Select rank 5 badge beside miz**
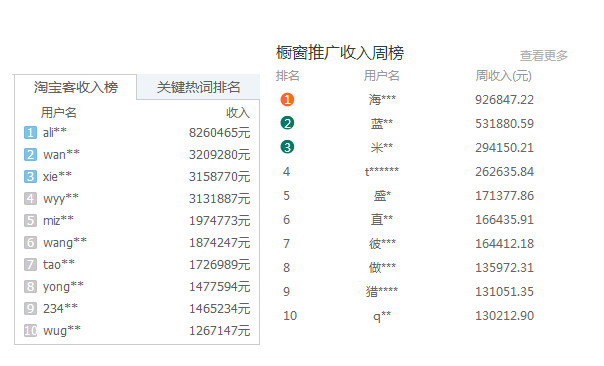604x366 pixels. point(30,220)
